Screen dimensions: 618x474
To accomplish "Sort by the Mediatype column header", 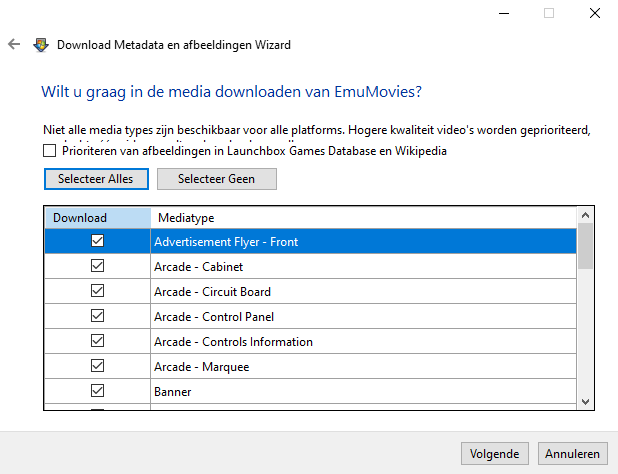I will tap(363, 217).
